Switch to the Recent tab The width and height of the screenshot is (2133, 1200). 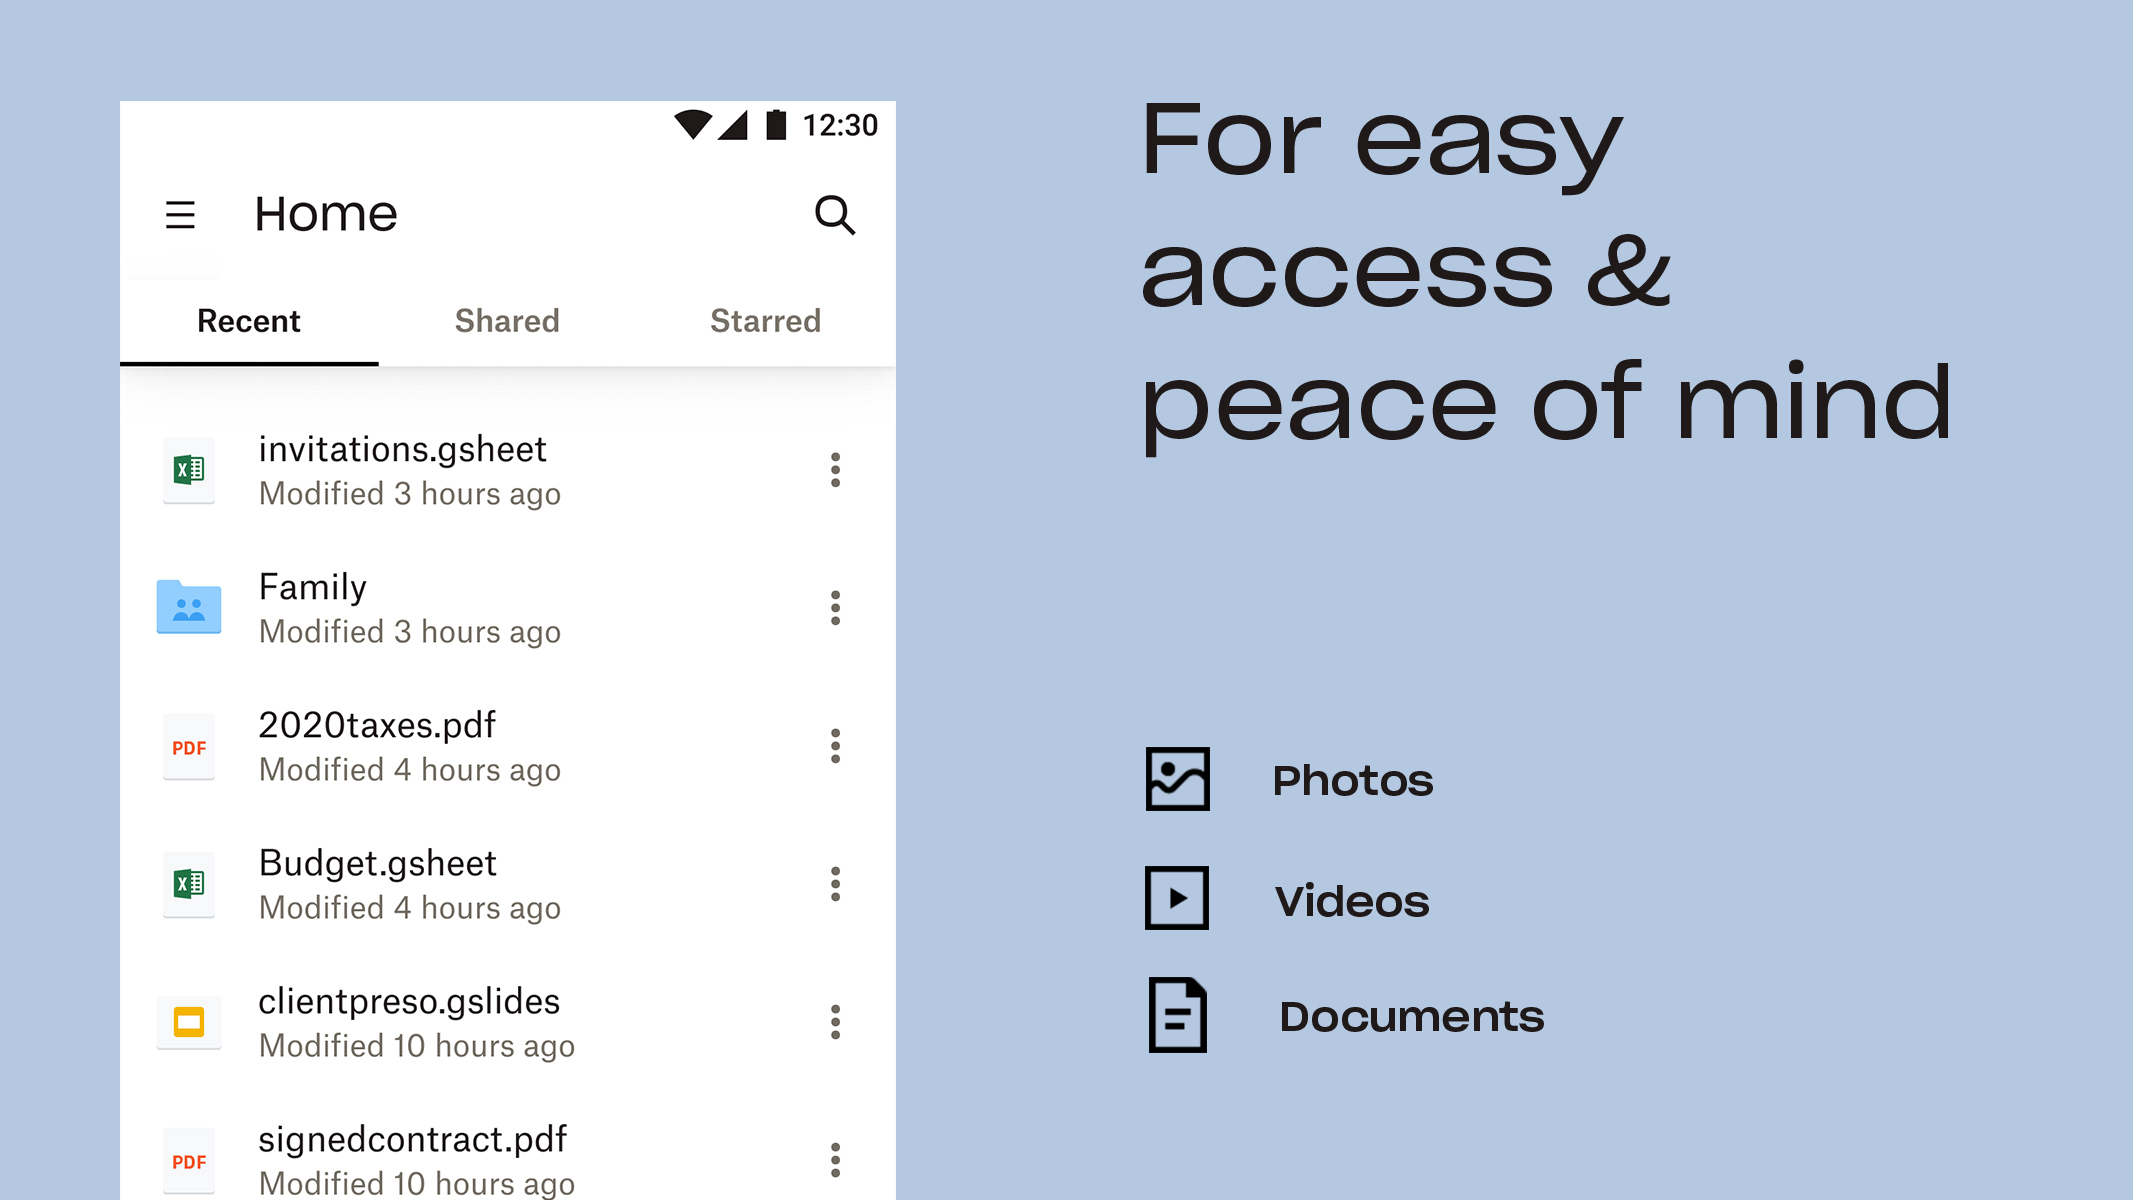(249, 319)
